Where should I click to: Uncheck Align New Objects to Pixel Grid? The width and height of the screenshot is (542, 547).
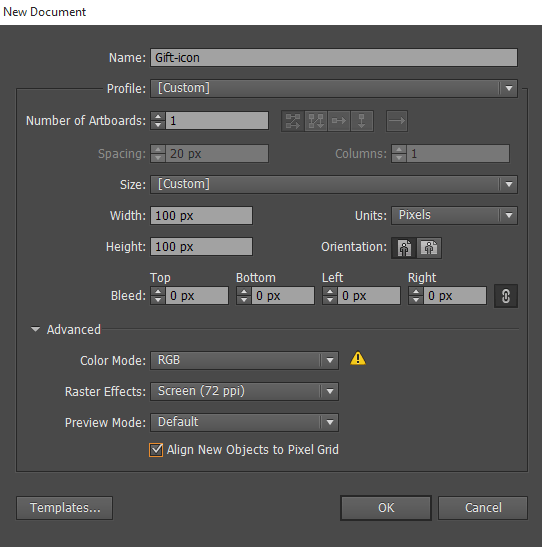(x=156, y=450)
